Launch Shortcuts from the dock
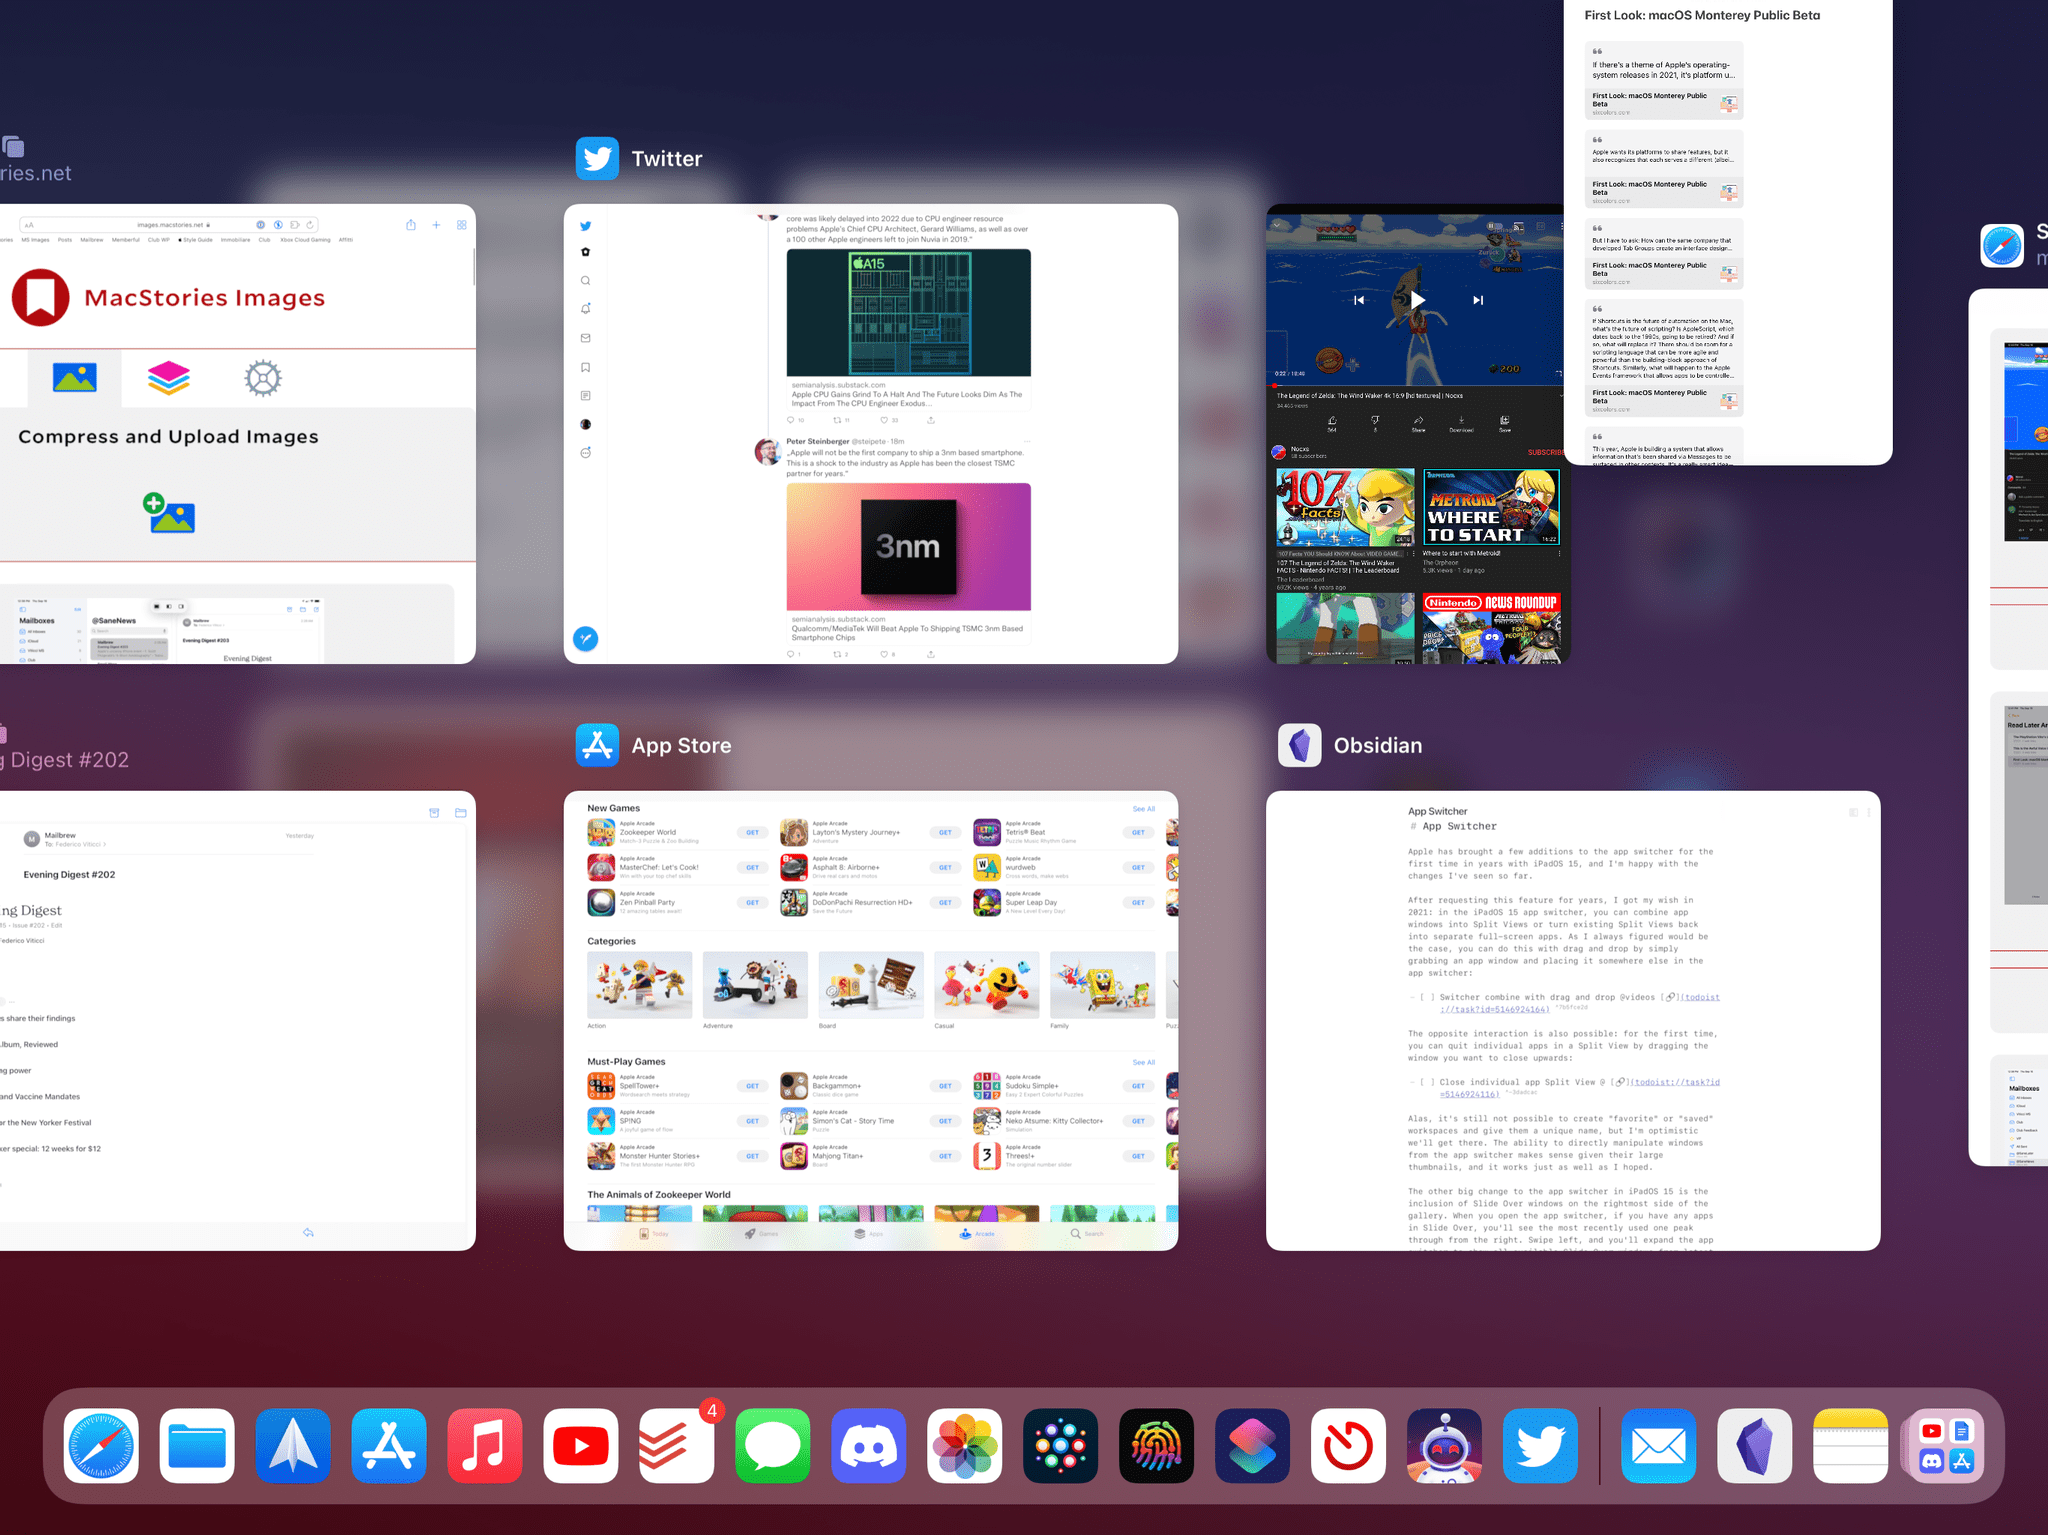Viewport: 2048px width, 1535px height. point(1253,1445)
